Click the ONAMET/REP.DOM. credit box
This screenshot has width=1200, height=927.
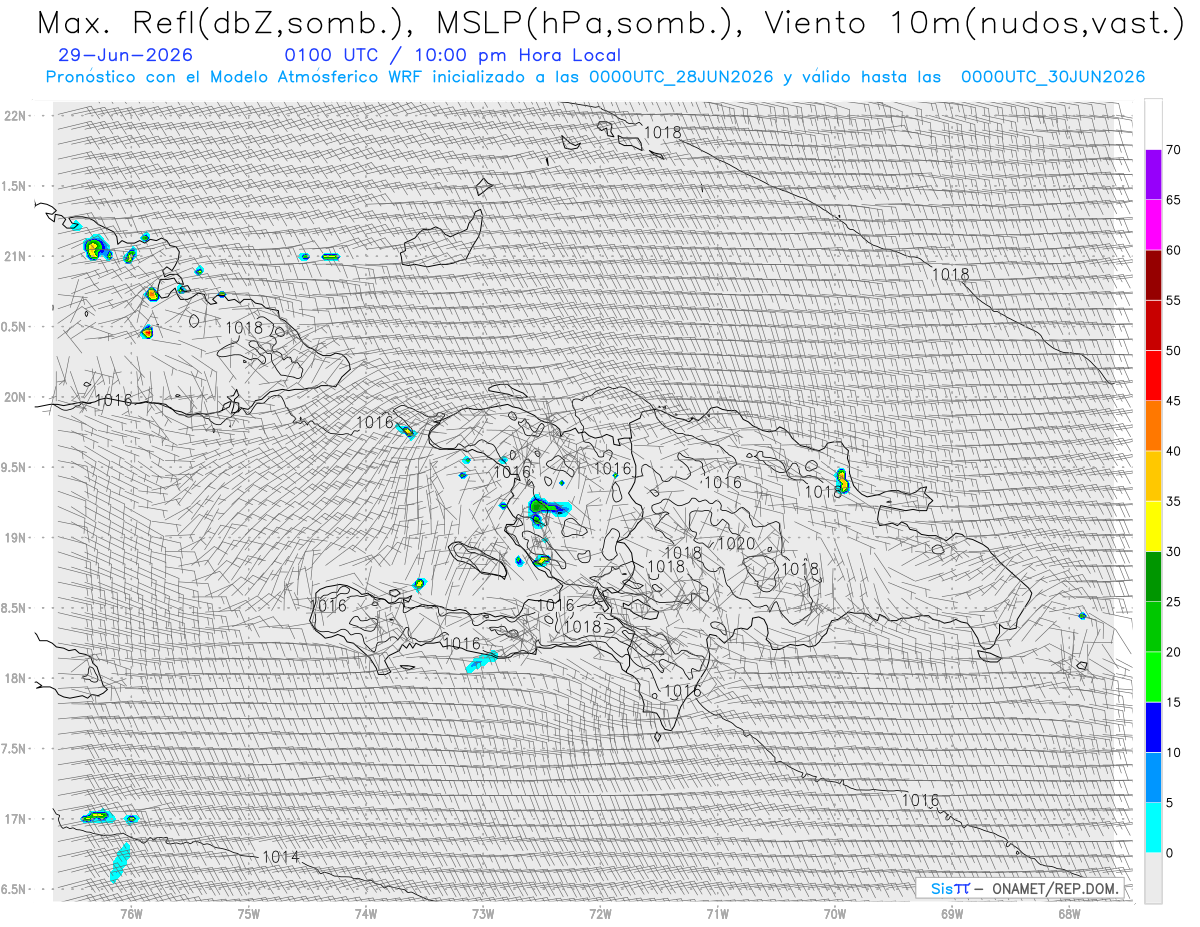pos(1020,888)
